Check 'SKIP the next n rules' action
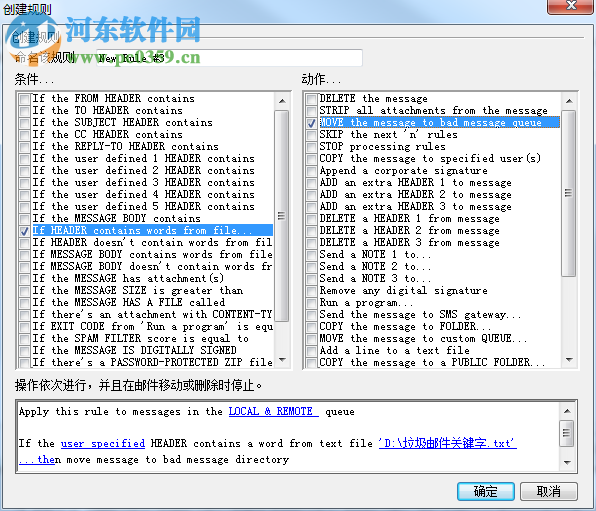Screen dimensions: 596x511 pyautogui.click(x=311, y=135)
